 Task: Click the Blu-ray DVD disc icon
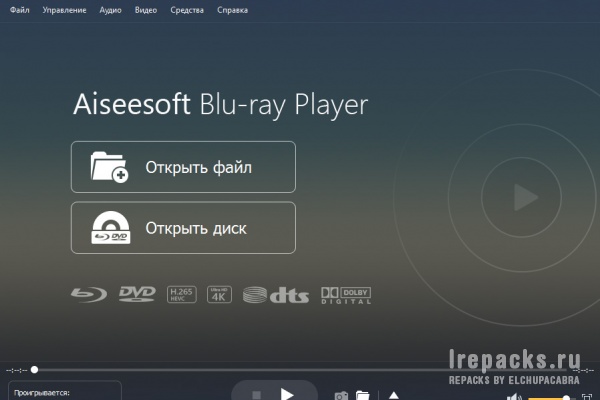[111, 227]
